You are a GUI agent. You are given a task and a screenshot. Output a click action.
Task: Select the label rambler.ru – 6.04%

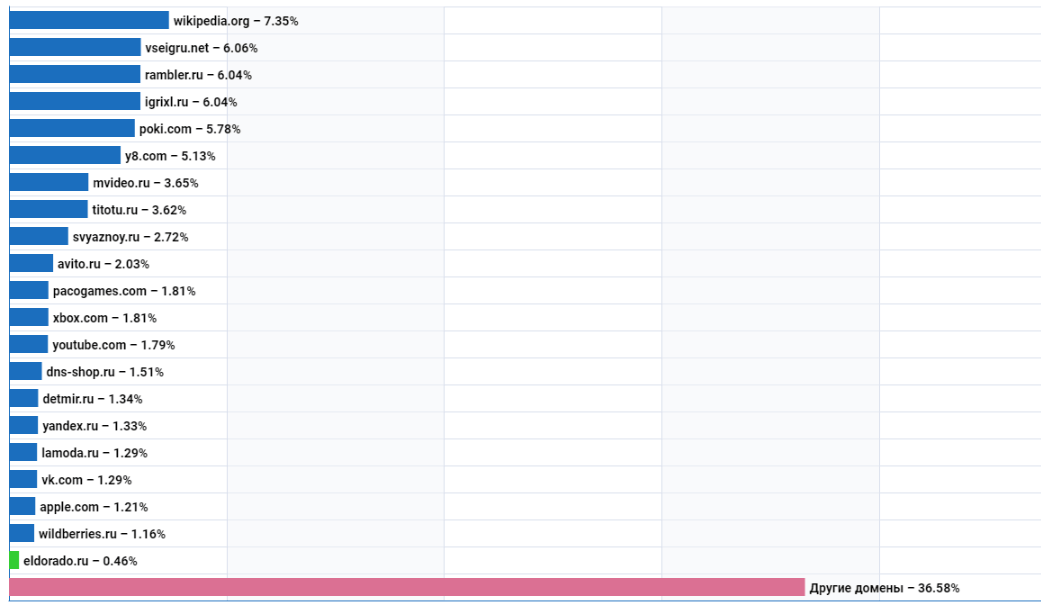click(x=198, y=75)
